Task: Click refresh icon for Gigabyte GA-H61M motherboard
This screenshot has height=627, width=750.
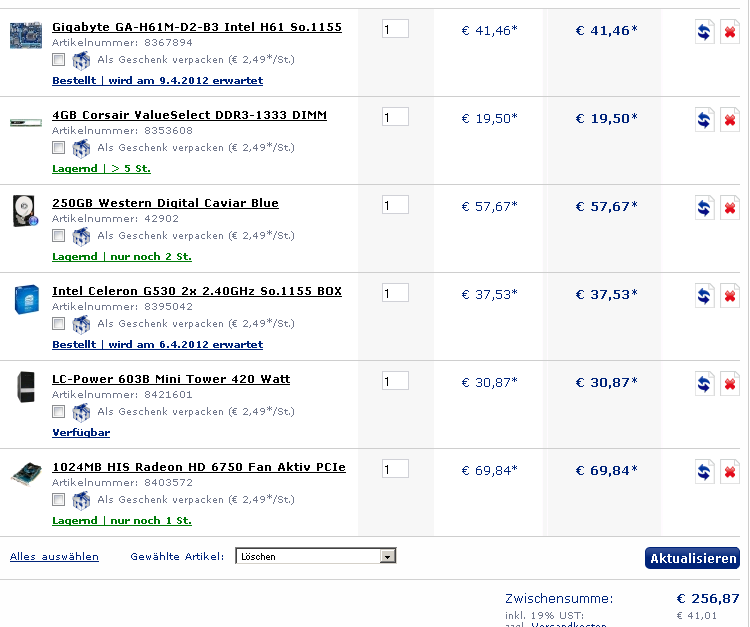Action: pyautogui.click(x=704, y=32)
